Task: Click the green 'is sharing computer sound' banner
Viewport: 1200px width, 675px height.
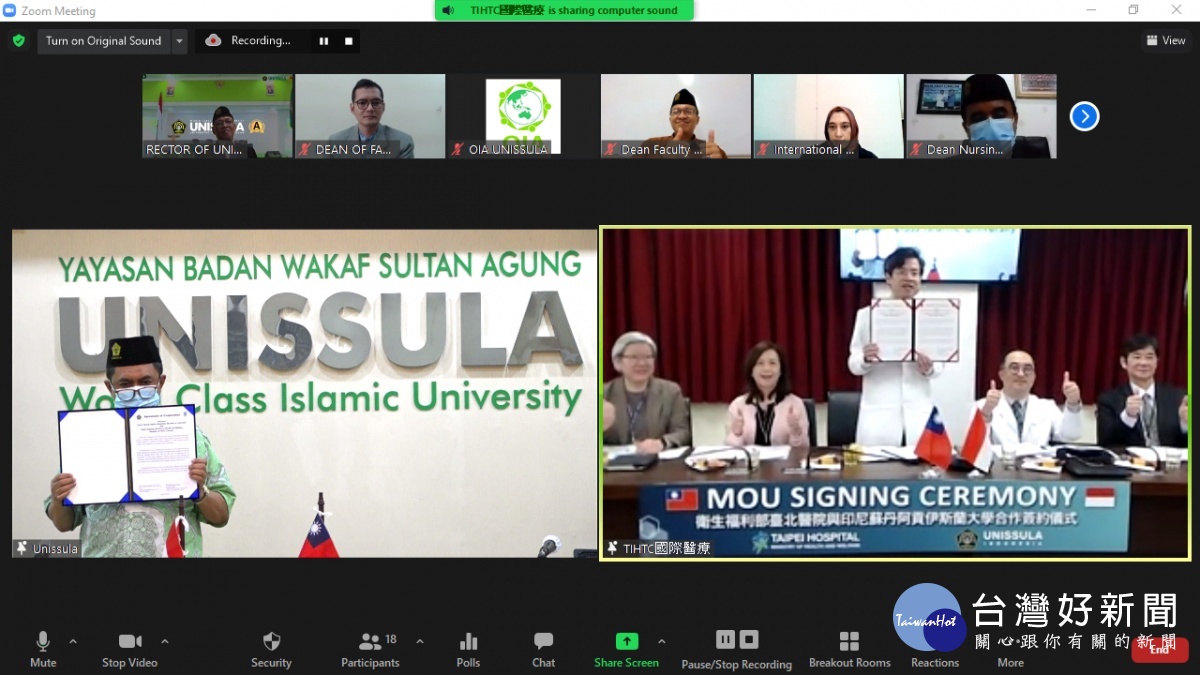Action: click(564, 10)
